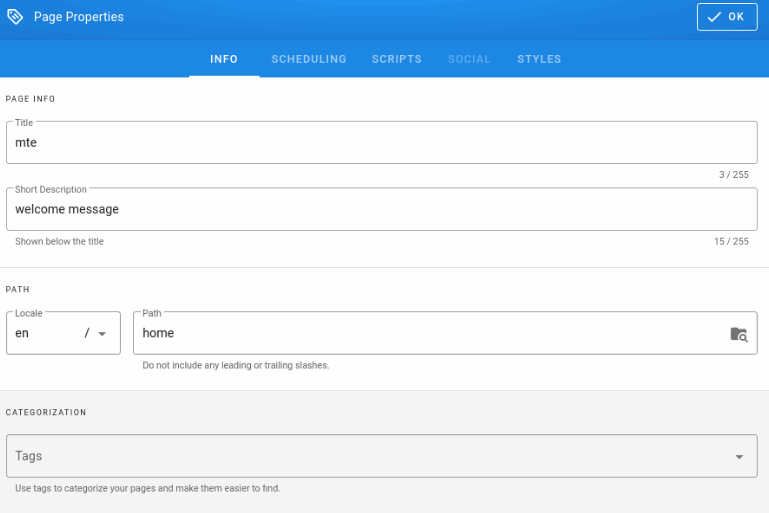Go to the Styles tab
The image size is (769, 513).
[539, 59]
